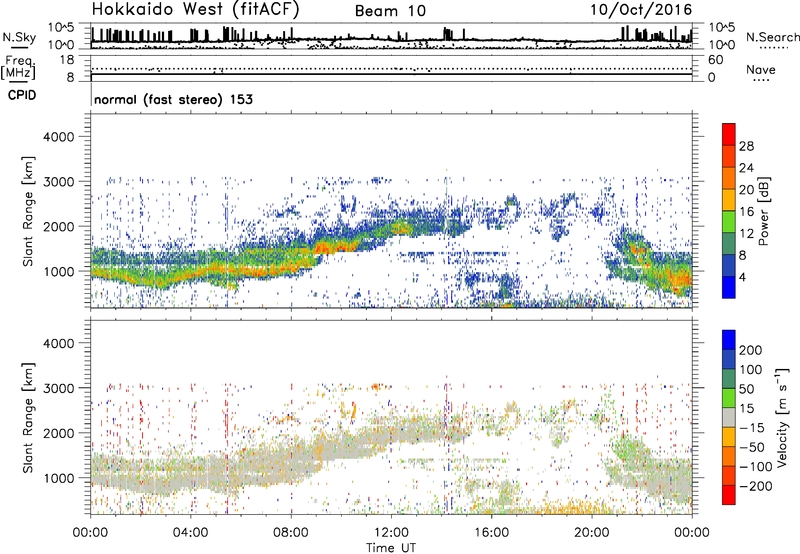The width and height of the screenshot is (800, 554).
Task: Select the 'Freq. [MHz]' axis label
Action: click(18, 68)
